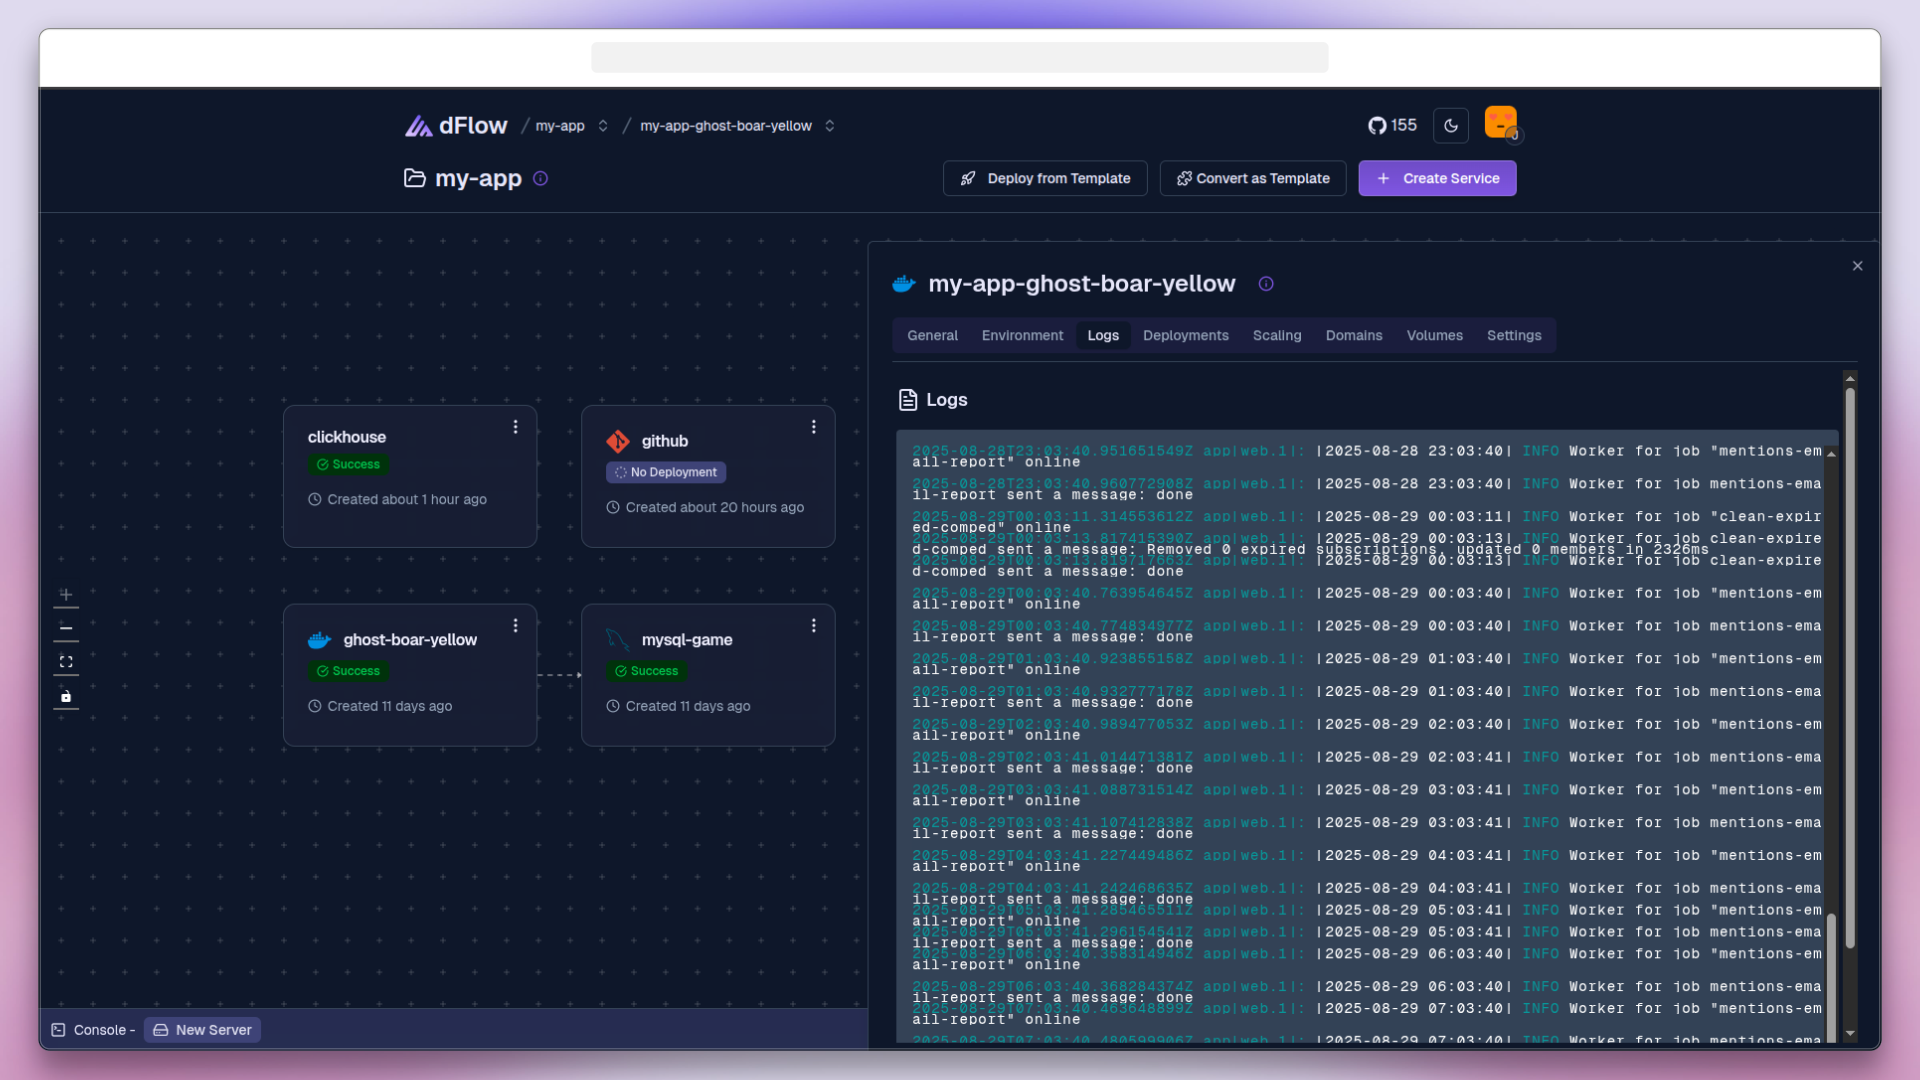
Task: Open the user avatar menu
Action: click(x=1500, y=123)
